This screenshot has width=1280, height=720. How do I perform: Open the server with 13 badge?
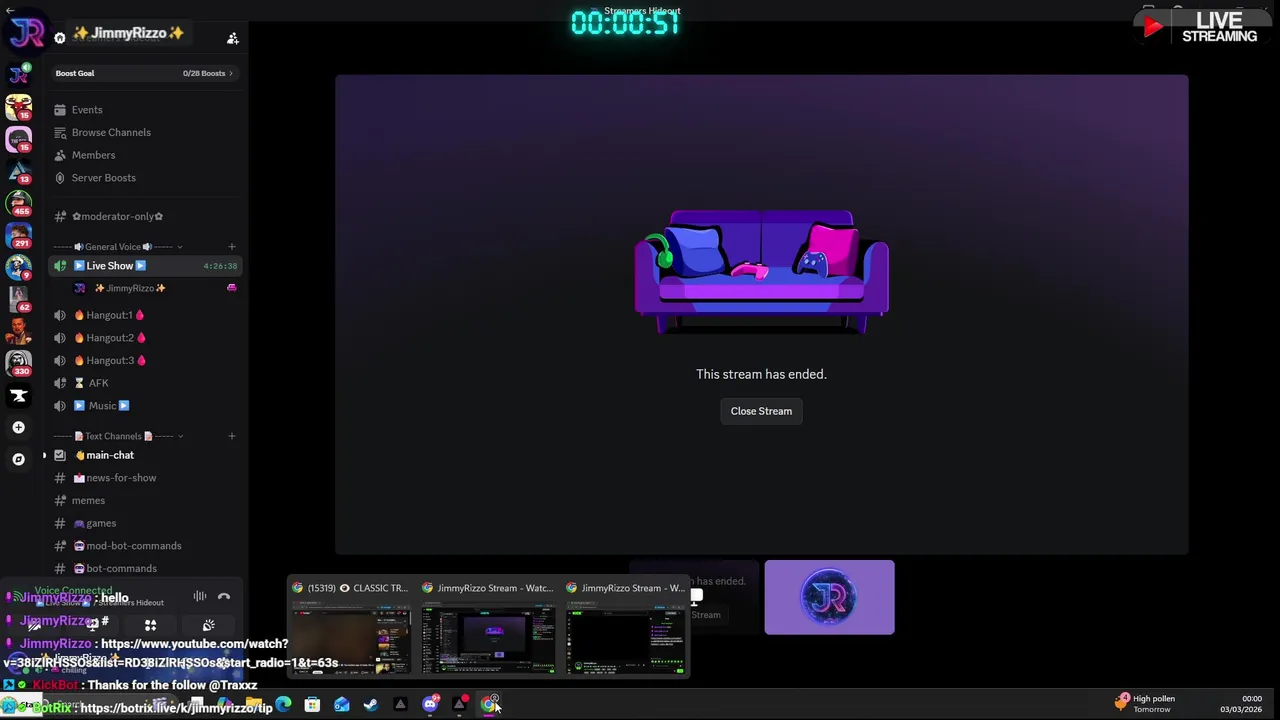pyautogui.click(x=18, y=172)
